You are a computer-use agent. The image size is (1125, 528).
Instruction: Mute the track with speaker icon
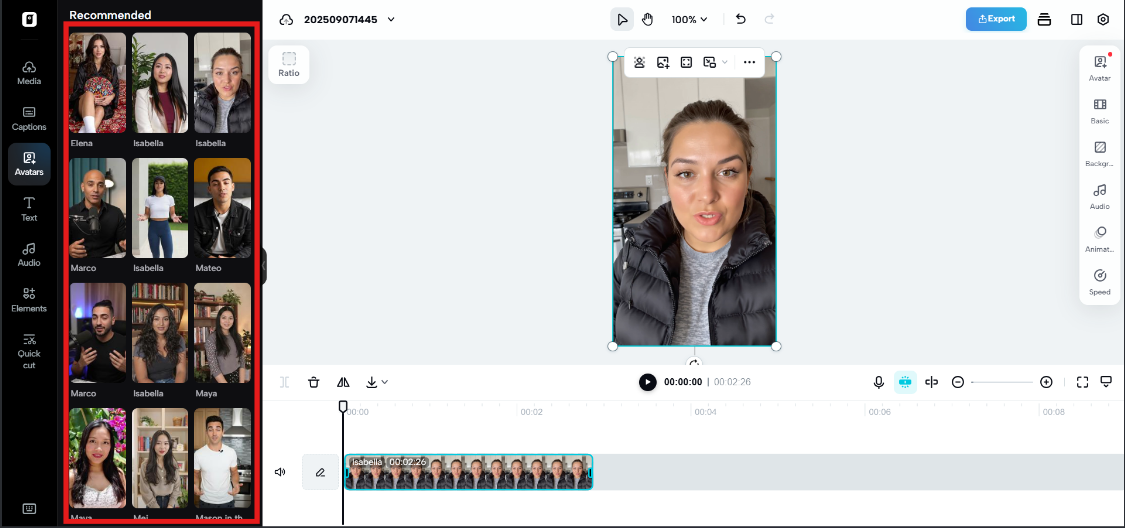pyautogui.click(x=280, y=472)
